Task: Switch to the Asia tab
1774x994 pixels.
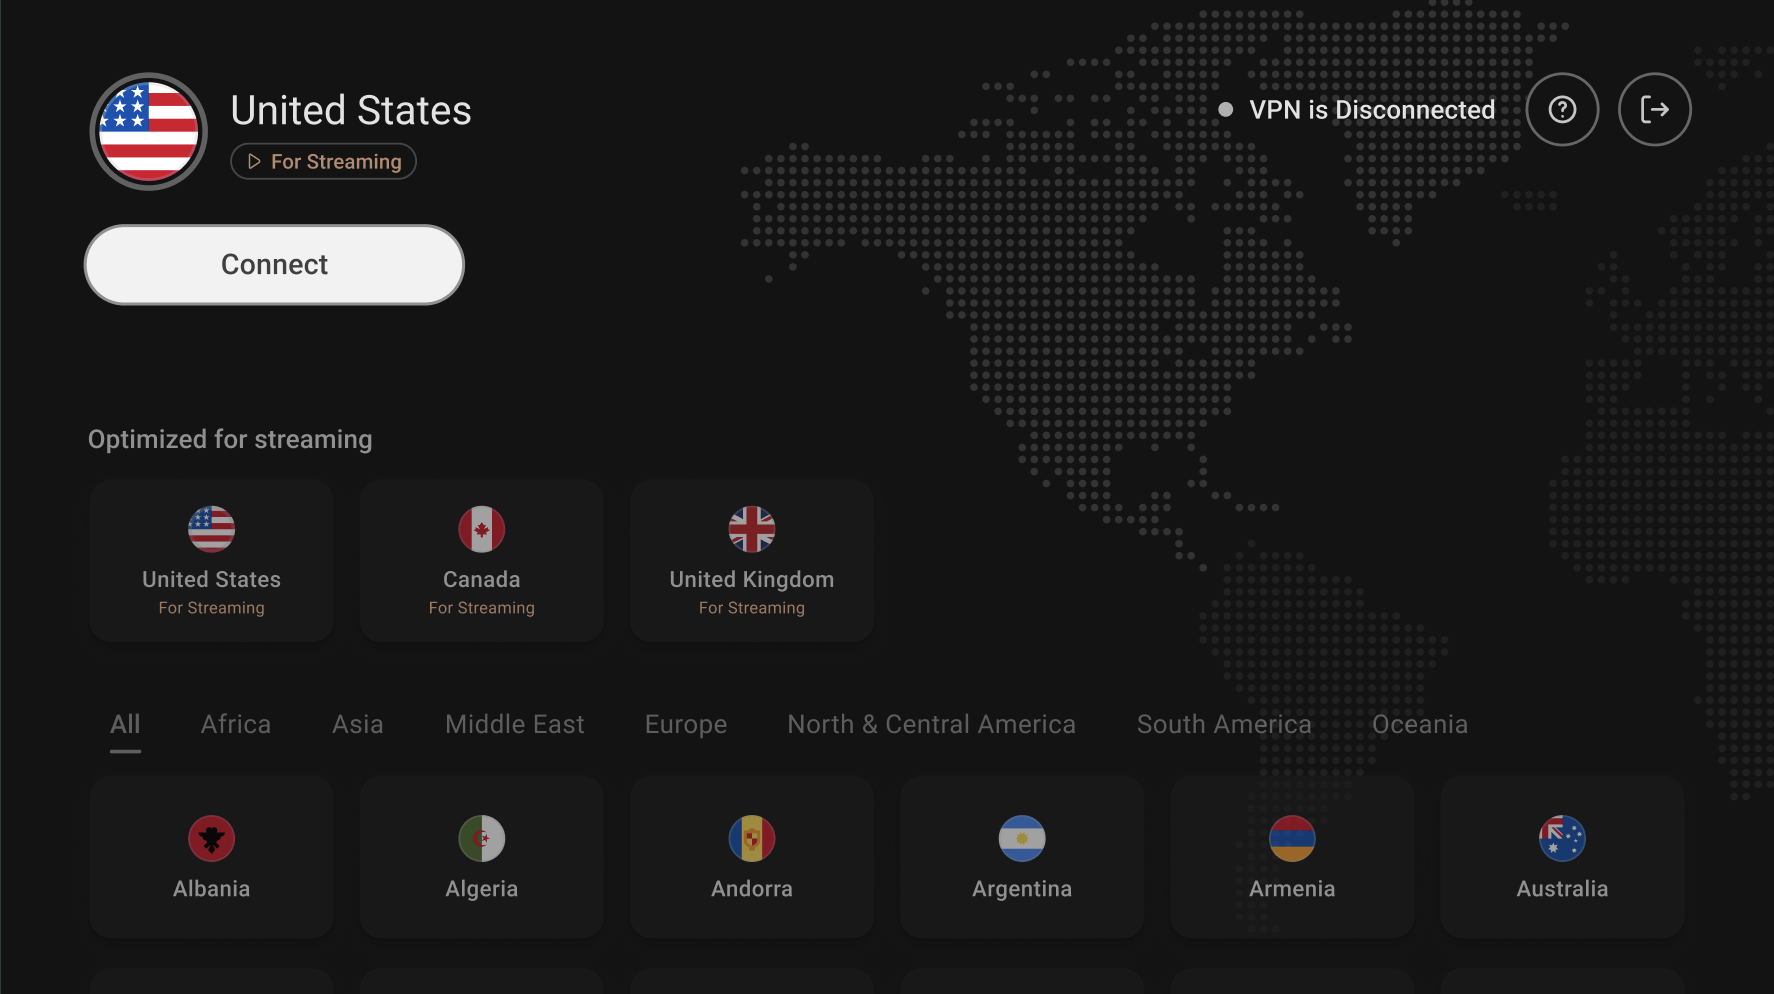Action: pyautogui.click(x=358, y=725)
